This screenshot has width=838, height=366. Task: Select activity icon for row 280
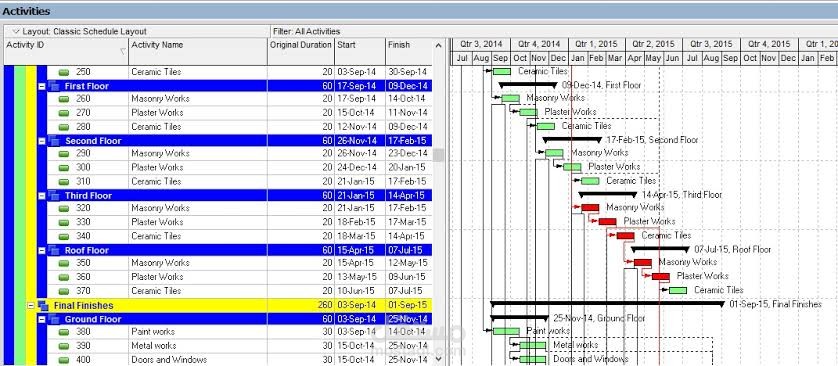coord(64,127)
